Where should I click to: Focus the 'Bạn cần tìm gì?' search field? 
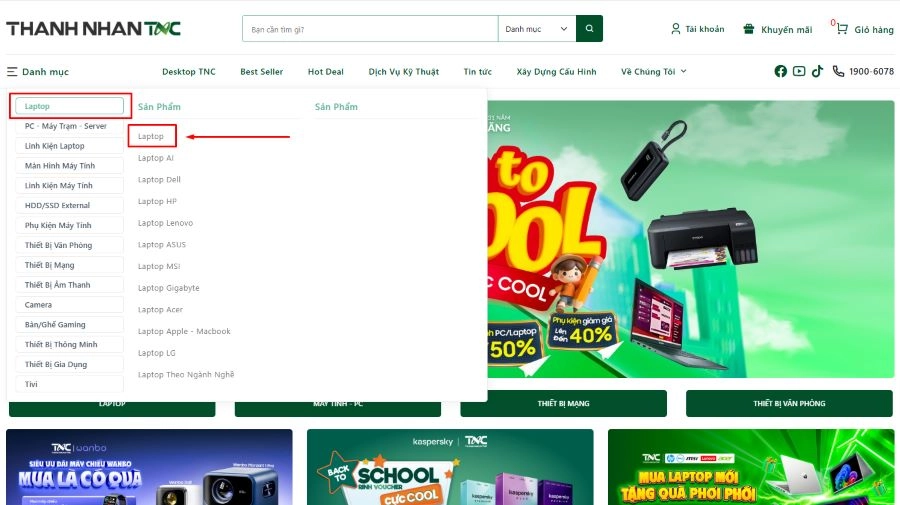coord(370,29)
